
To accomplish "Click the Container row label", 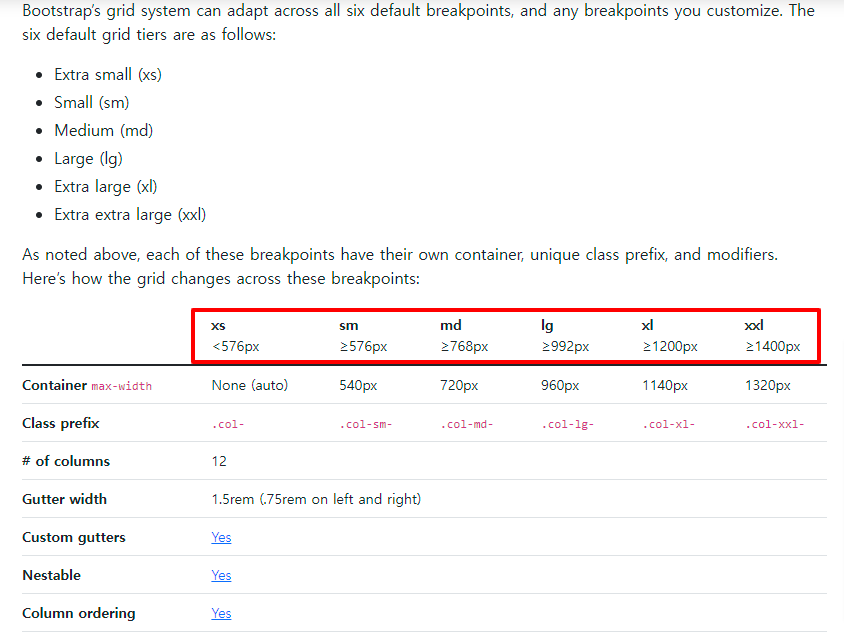I will tap(54, 385).
